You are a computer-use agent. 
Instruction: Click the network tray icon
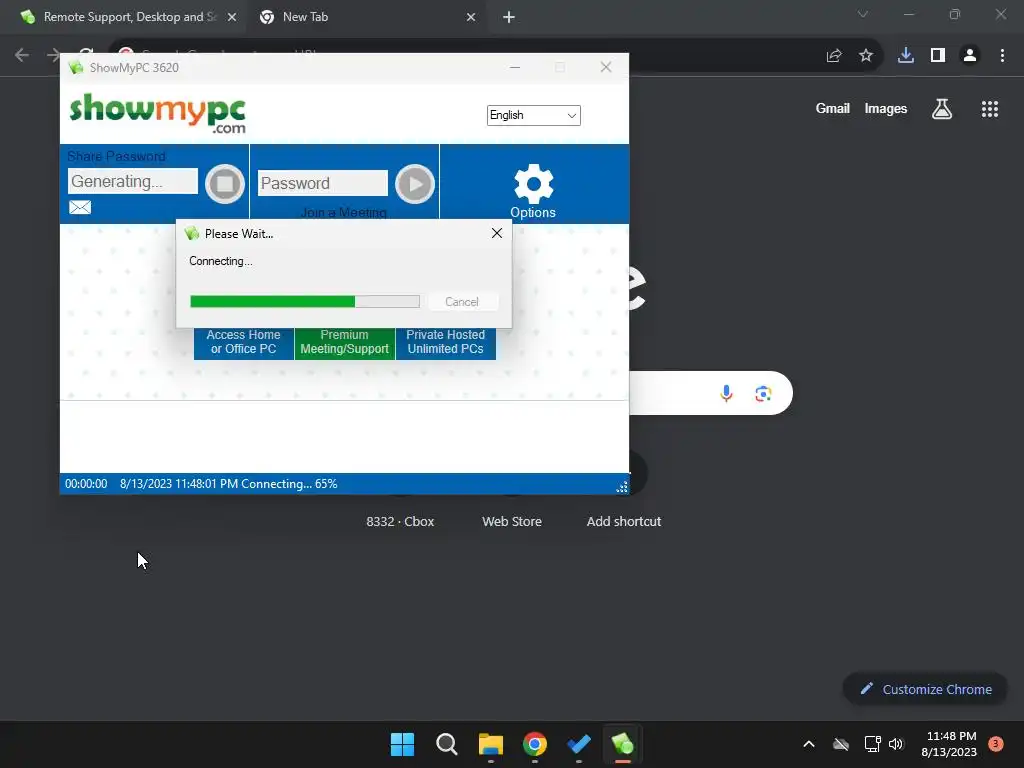click(872, 744)
